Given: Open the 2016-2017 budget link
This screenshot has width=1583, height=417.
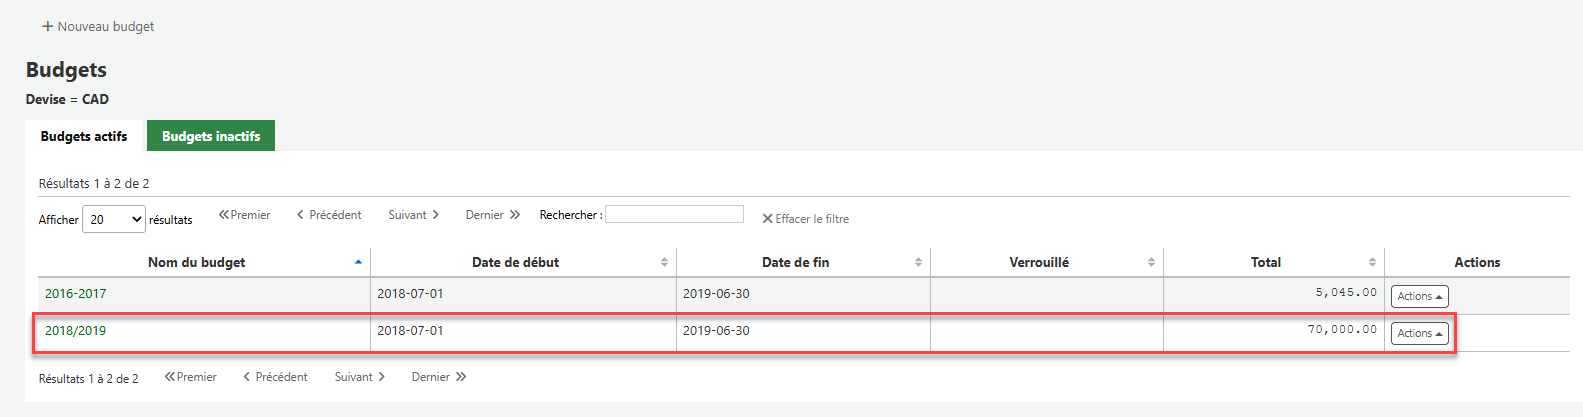Looking at the screenshot, I should click(75, 294).
